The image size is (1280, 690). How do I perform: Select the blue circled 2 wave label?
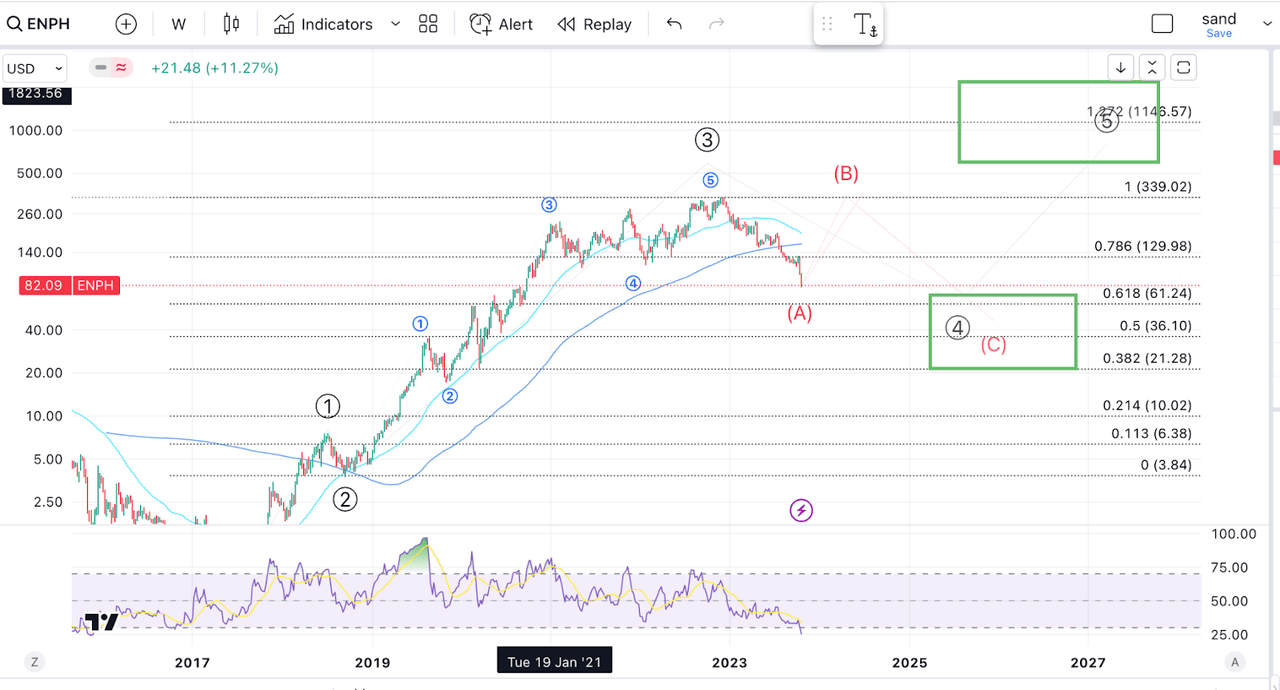point(450,396)
